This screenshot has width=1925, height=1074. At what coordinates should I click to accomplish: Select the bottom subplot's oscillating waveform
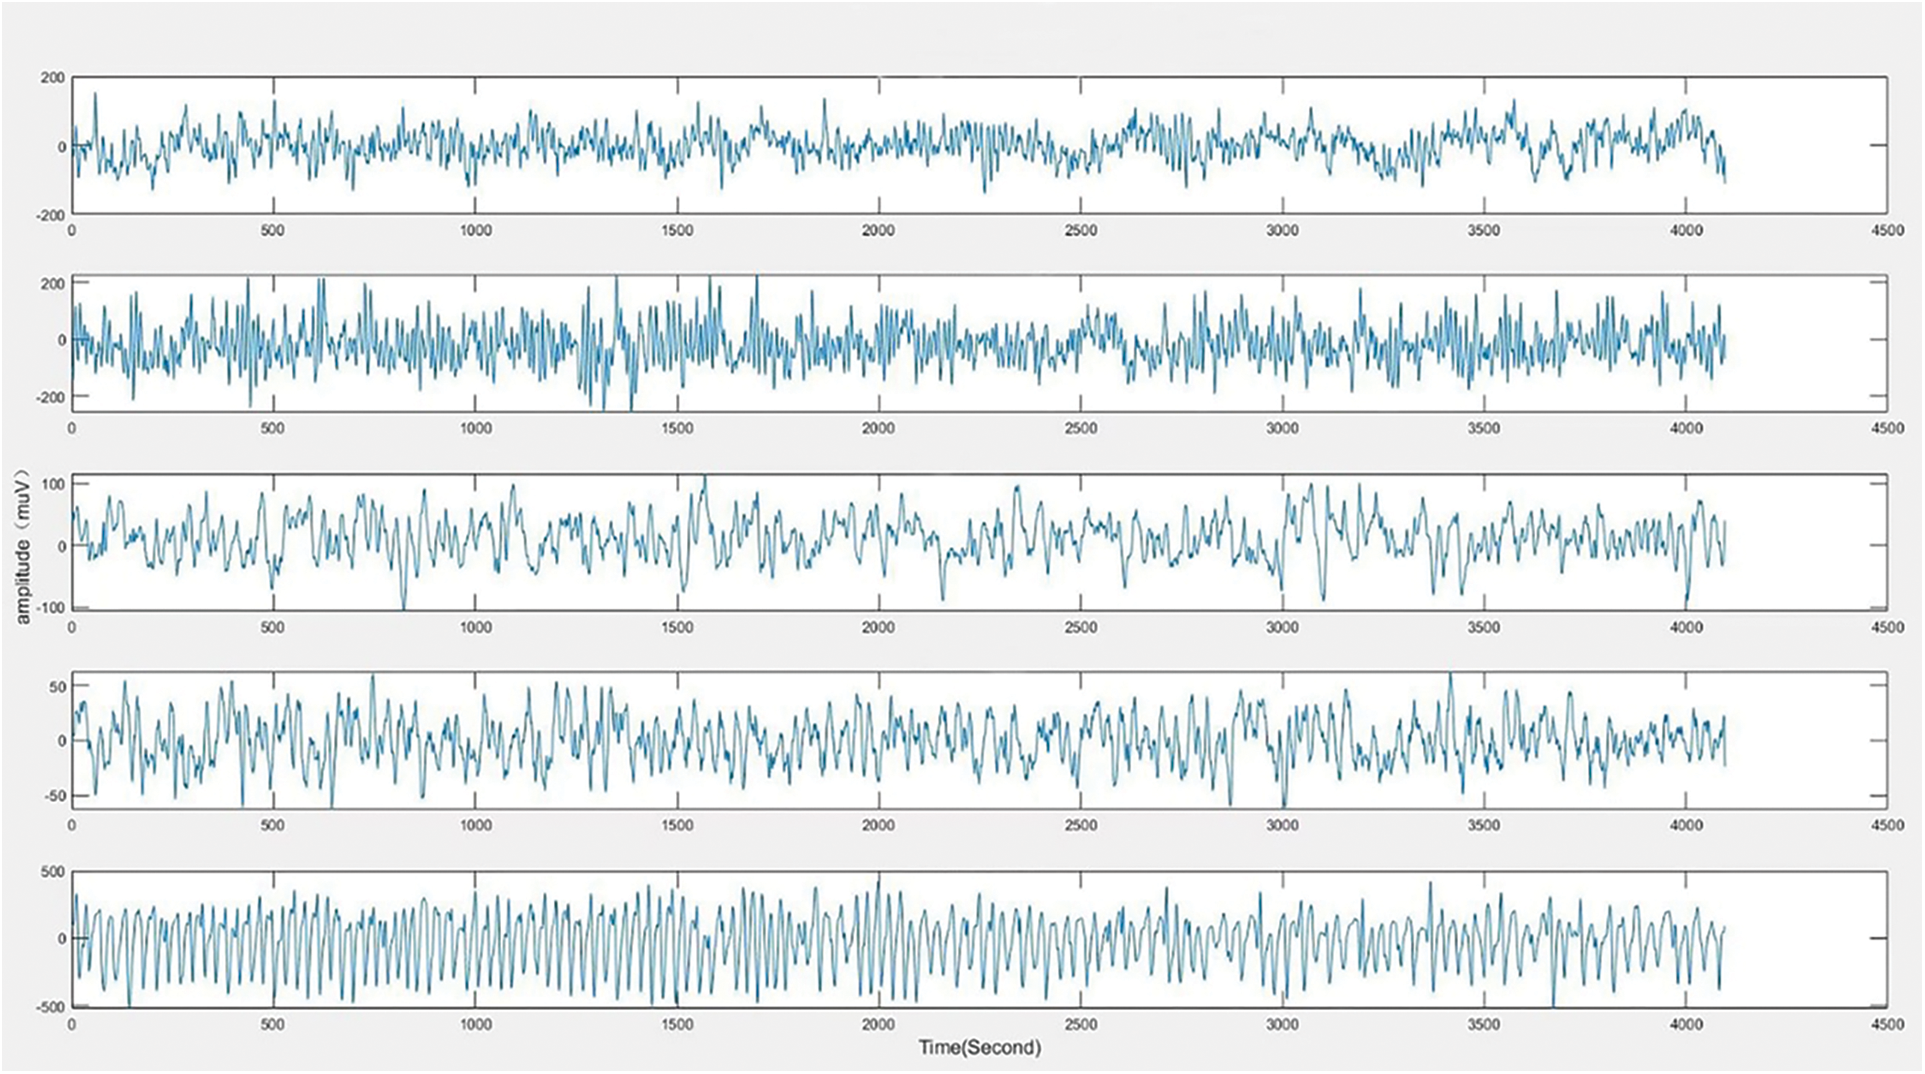[900, 940]
